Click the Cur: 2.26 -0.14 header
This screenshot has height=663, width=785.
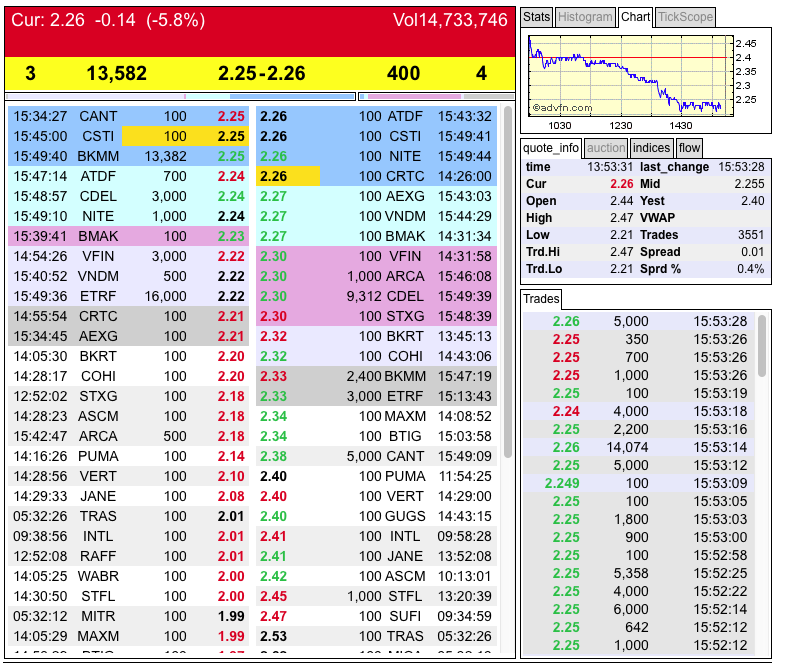pyautogui.click(x=108, y=20)
